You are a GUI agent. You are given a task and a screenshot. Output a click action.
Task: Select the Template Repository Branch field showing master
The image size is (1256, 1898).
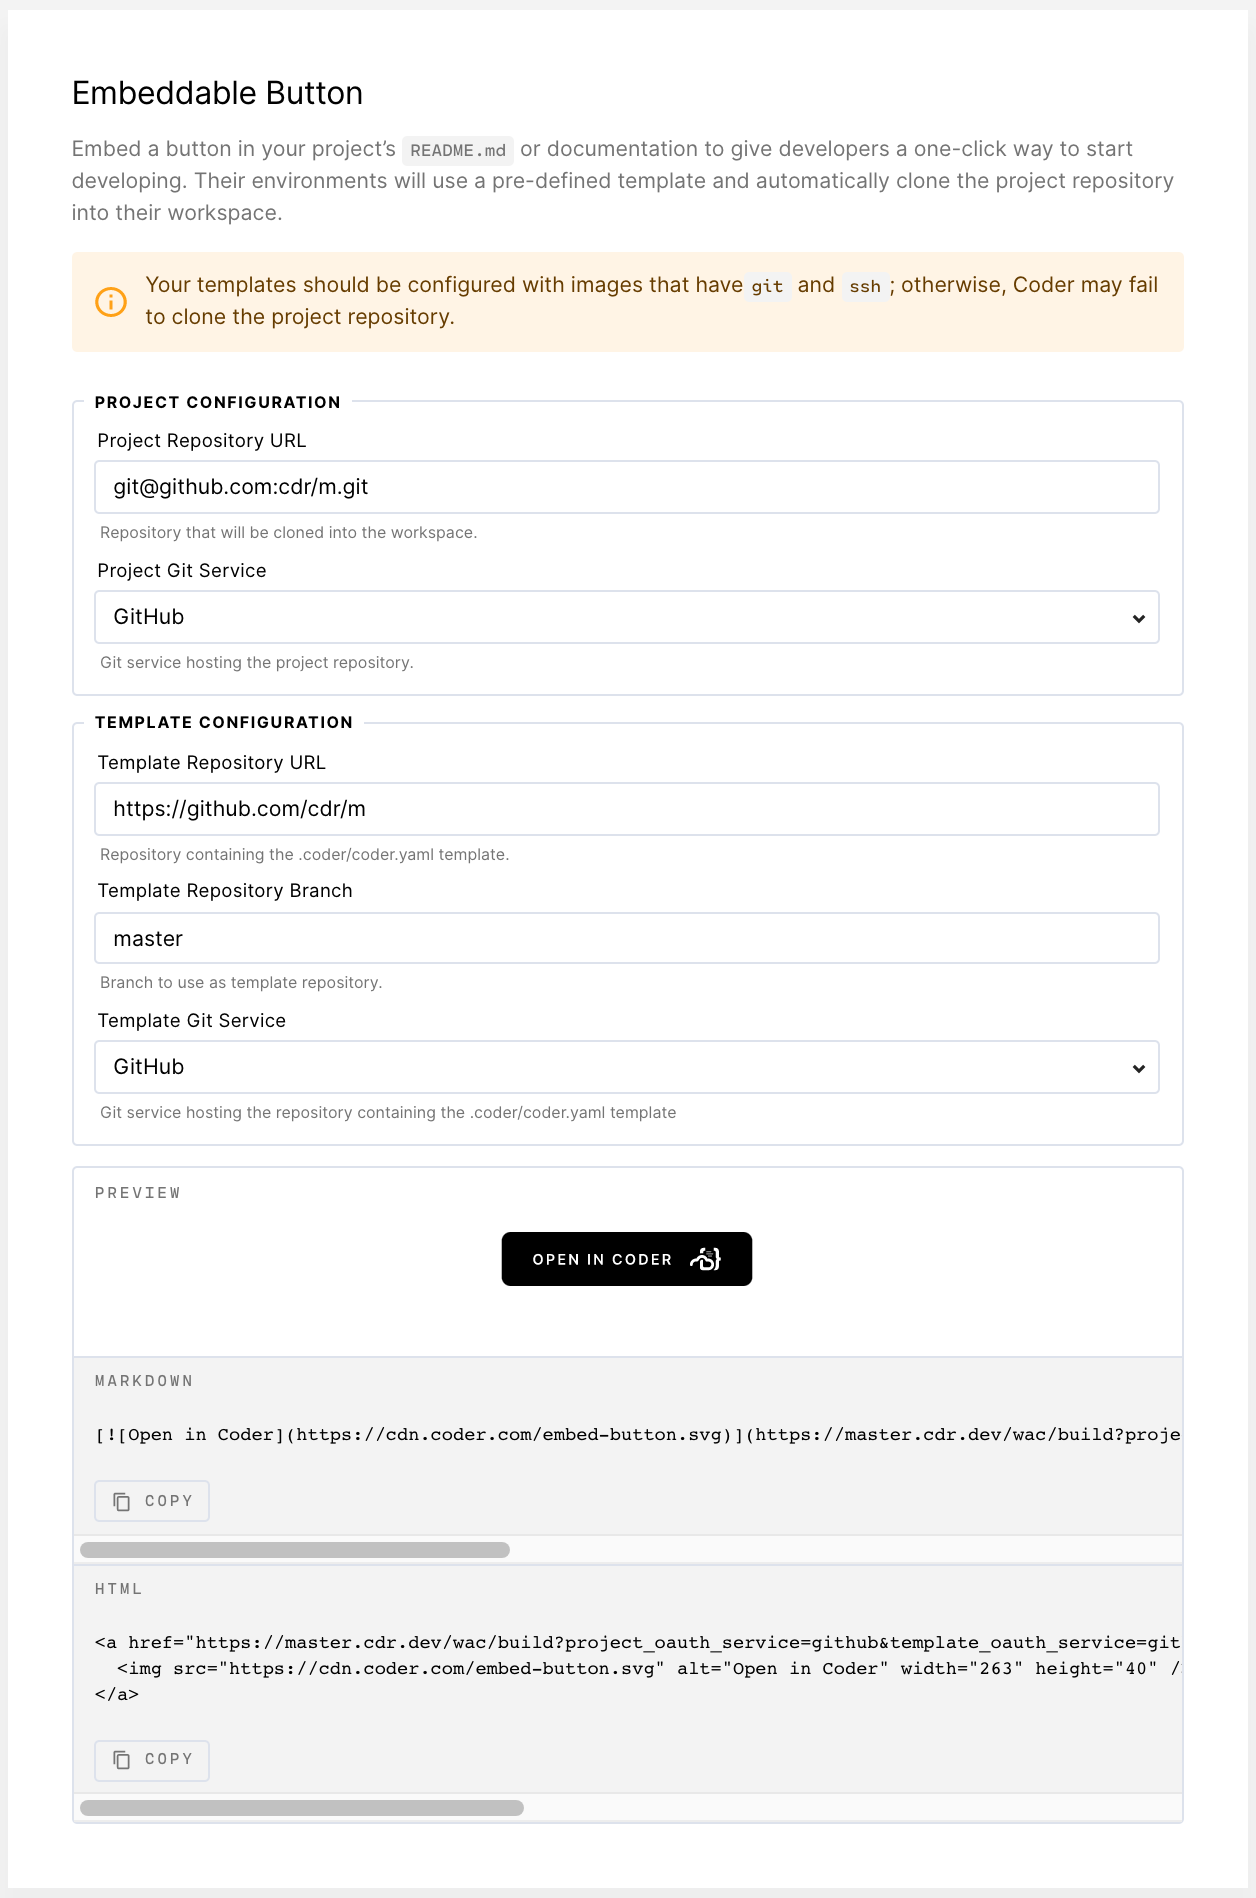pos(626,938)
